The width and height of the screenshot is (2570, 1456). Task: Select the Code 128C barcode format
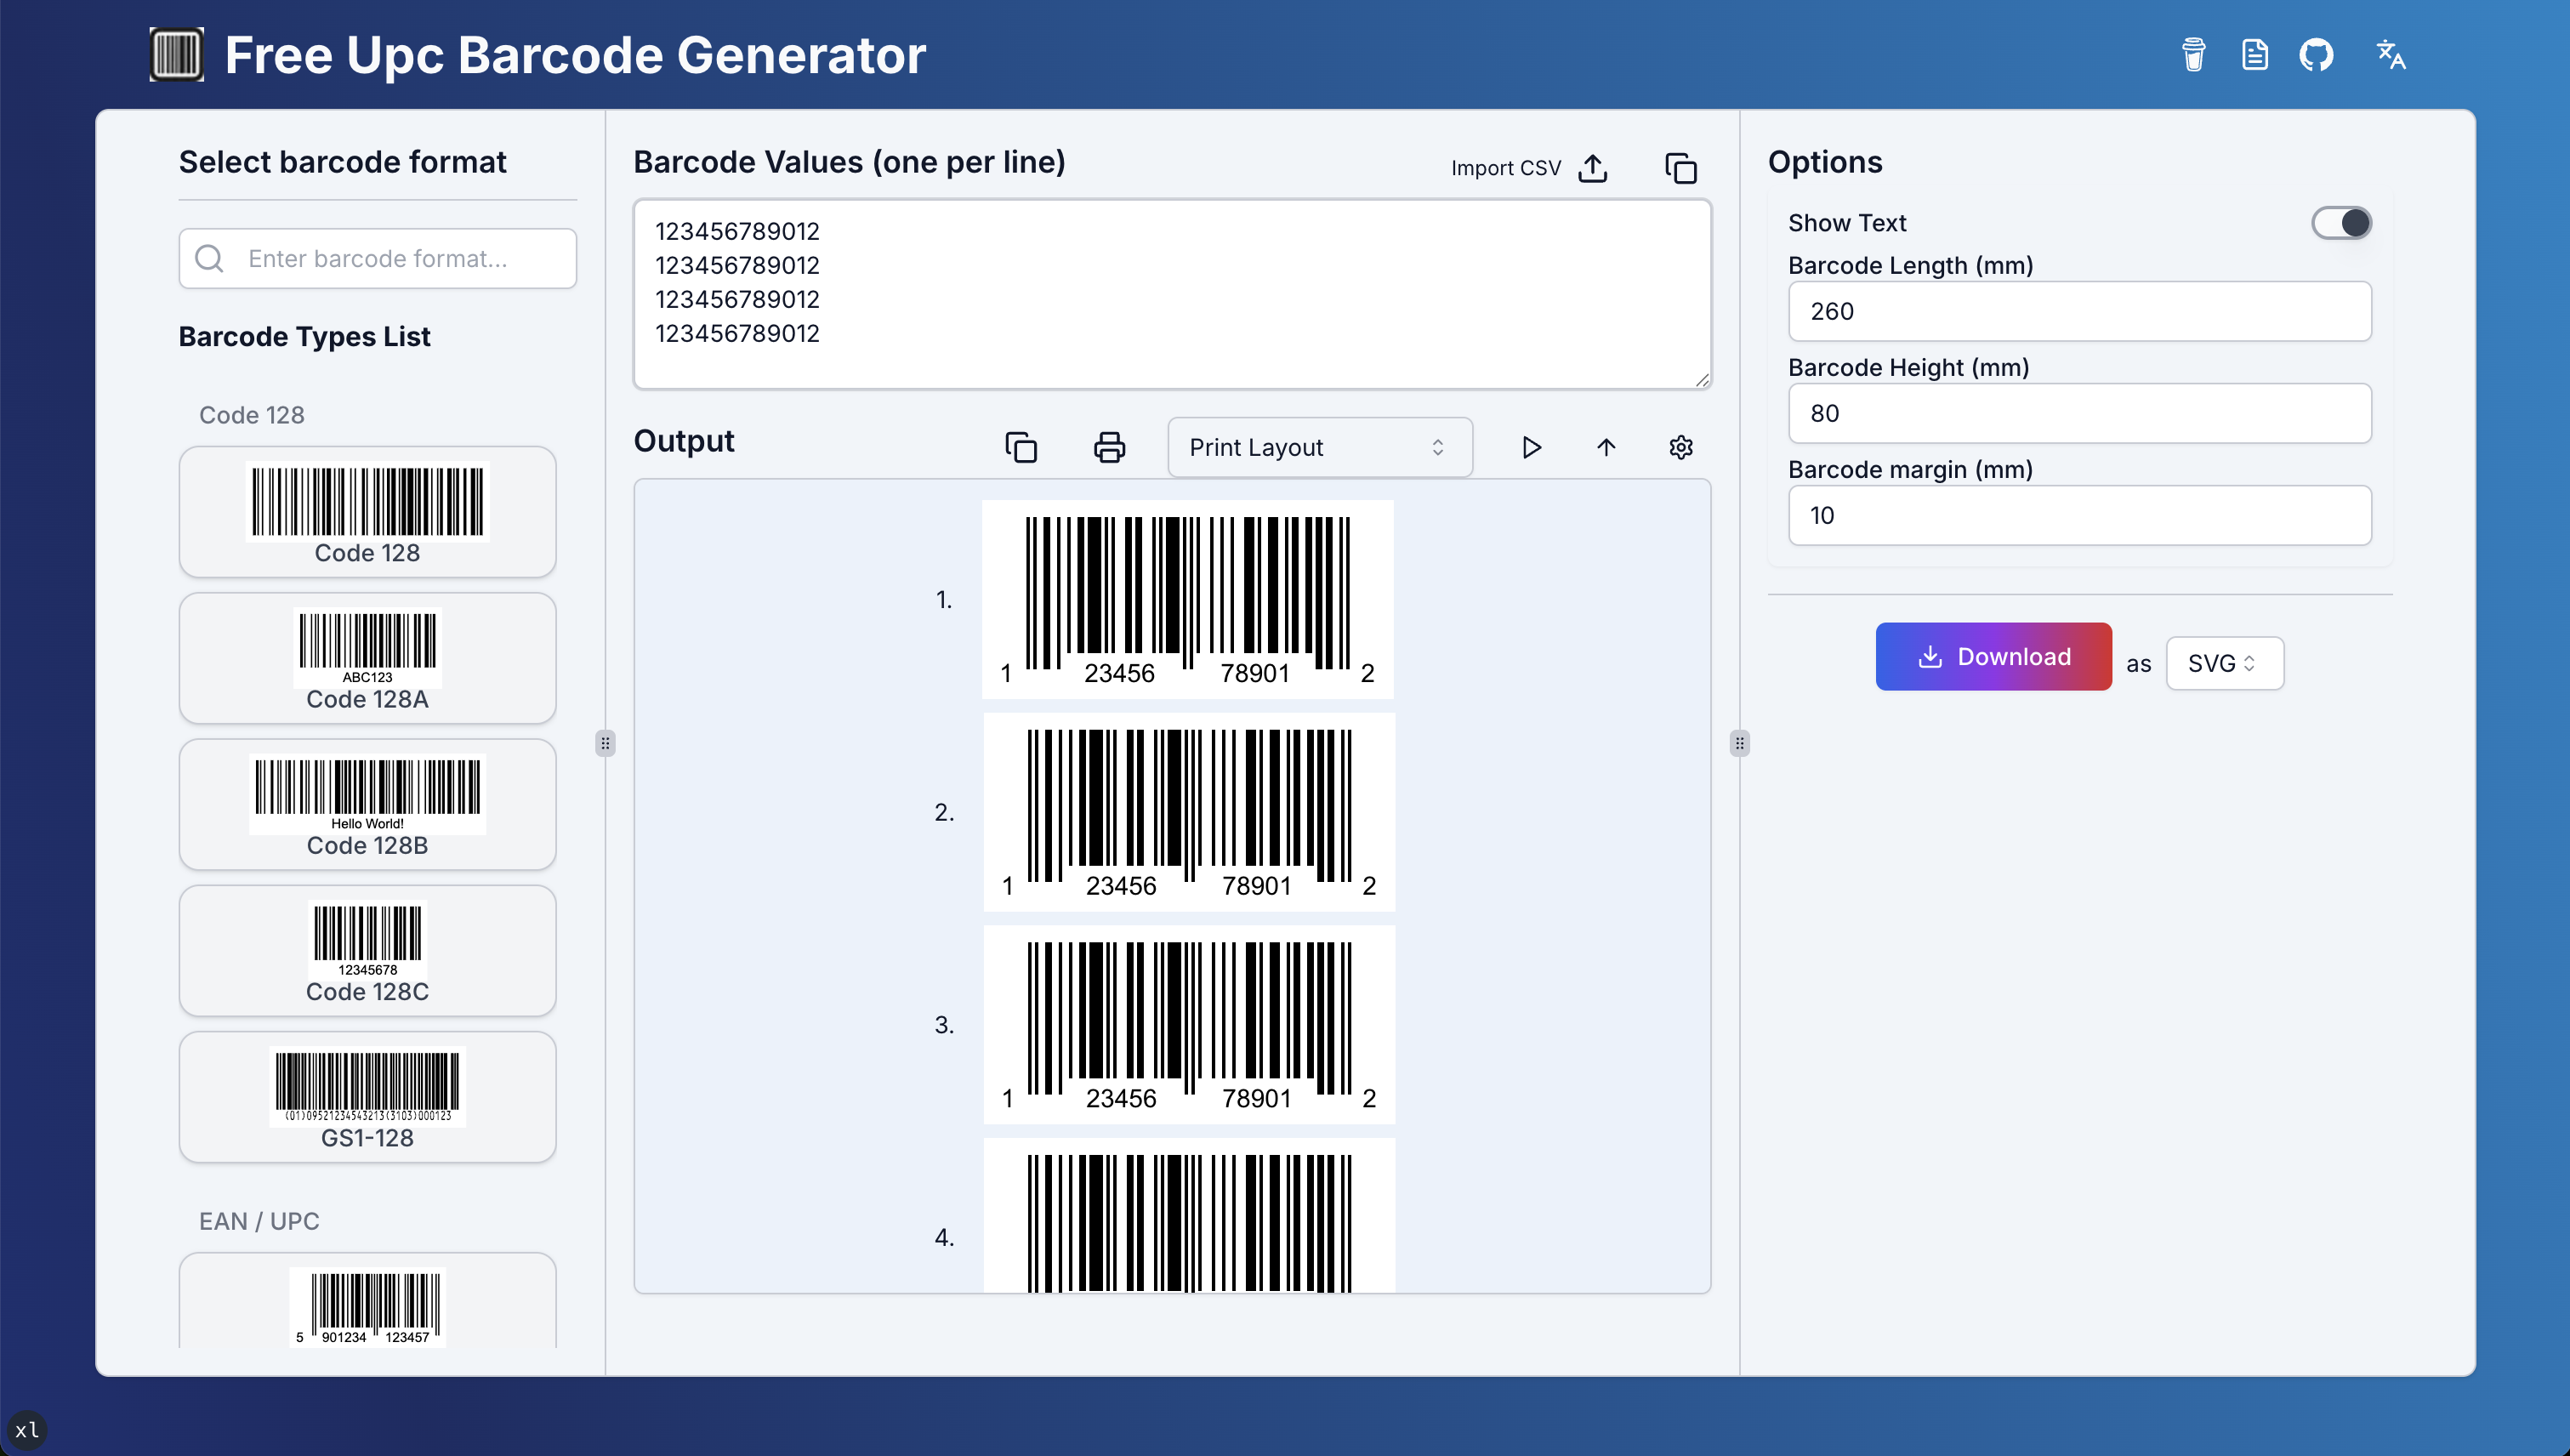(x=367, y=951)
